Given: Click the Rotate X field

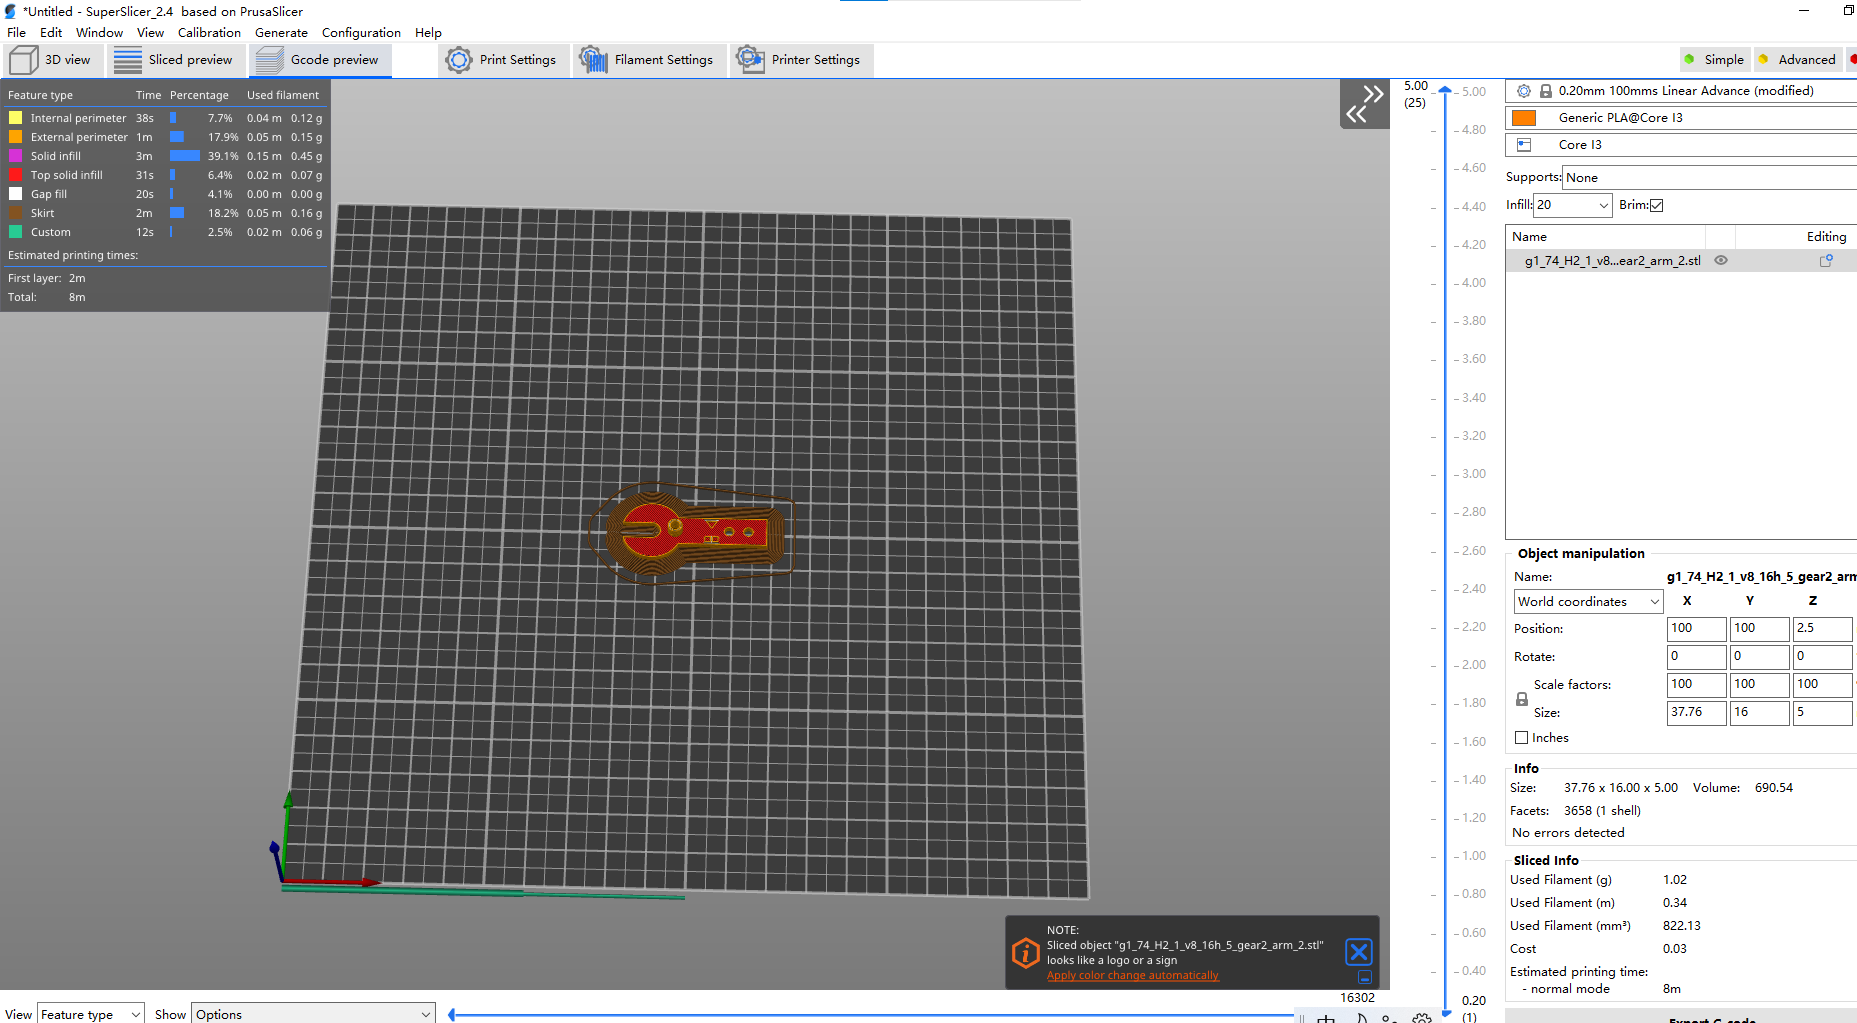Looking at the screenshot, I should pyautogui.click(x=1696, y=657).
